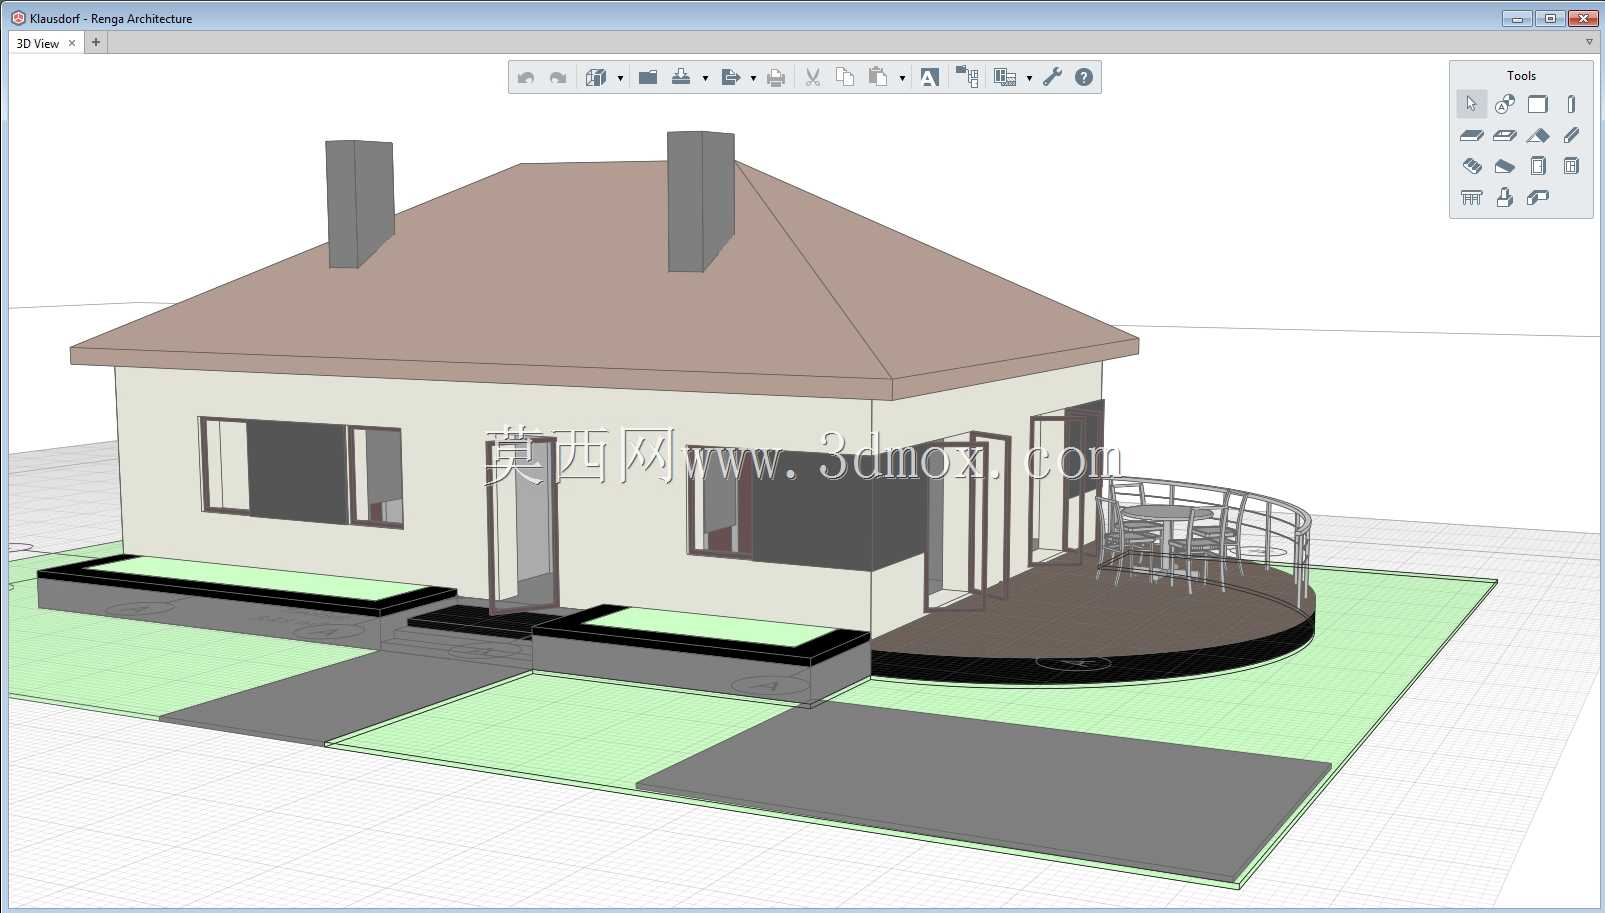Close the 3D View tab
1605x913 pixels.
point(72,43)
